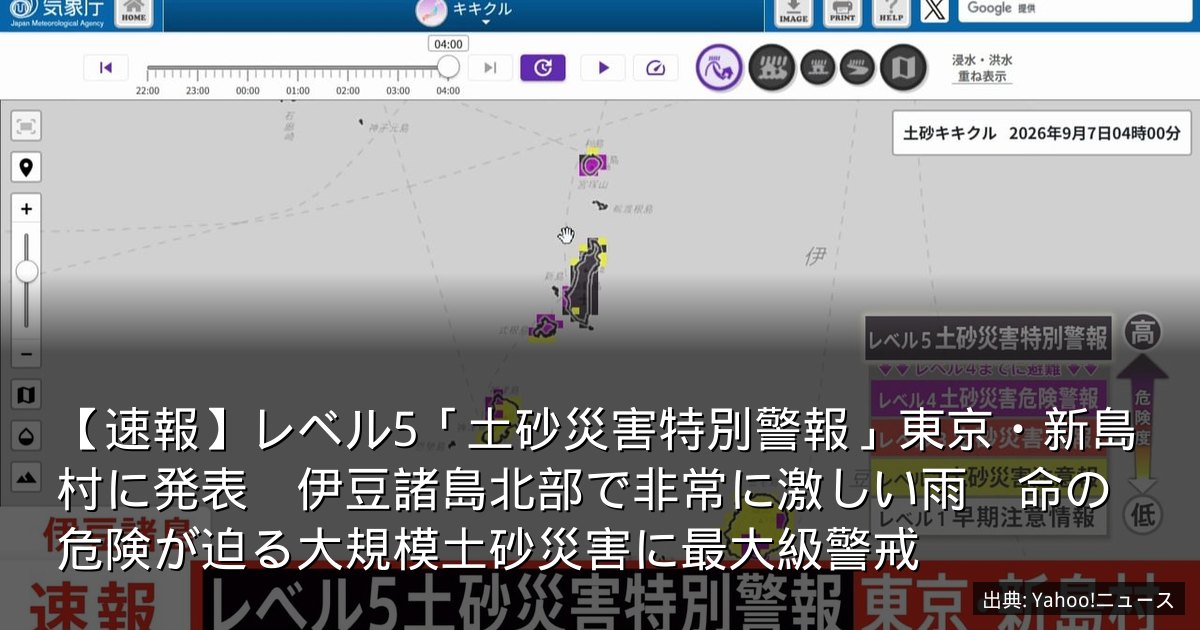Click the 出典: Yahoo!ニュース source label
1200x630 pixels.
tap(1079, 600)
